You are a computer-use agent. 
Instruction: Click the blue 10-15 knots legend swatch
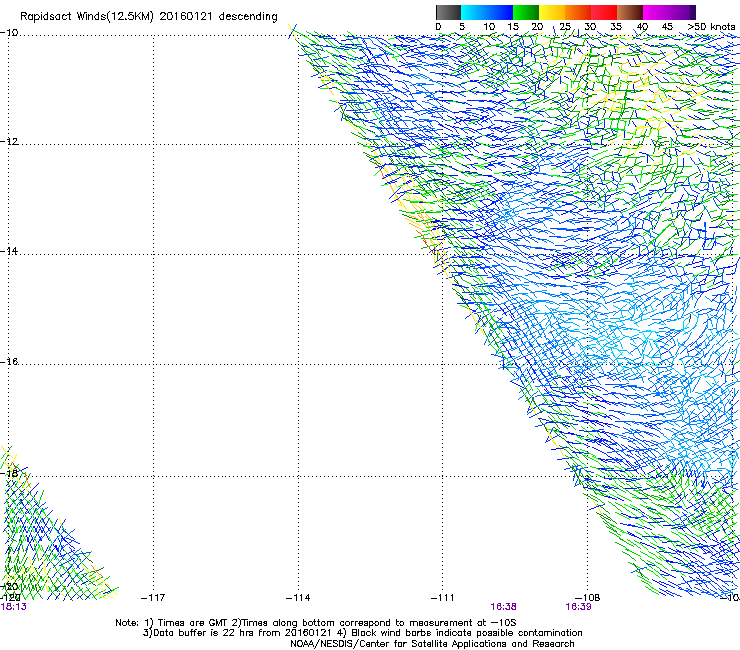click(500, 12)
